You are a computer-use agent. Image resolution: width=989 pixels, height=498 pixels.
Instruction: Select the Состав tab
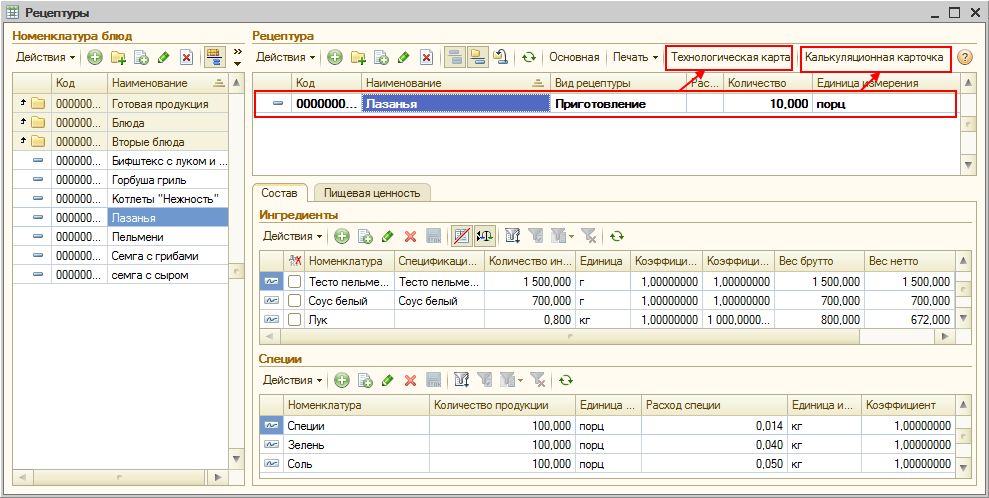pyautogui.click(x=279, y=193)
